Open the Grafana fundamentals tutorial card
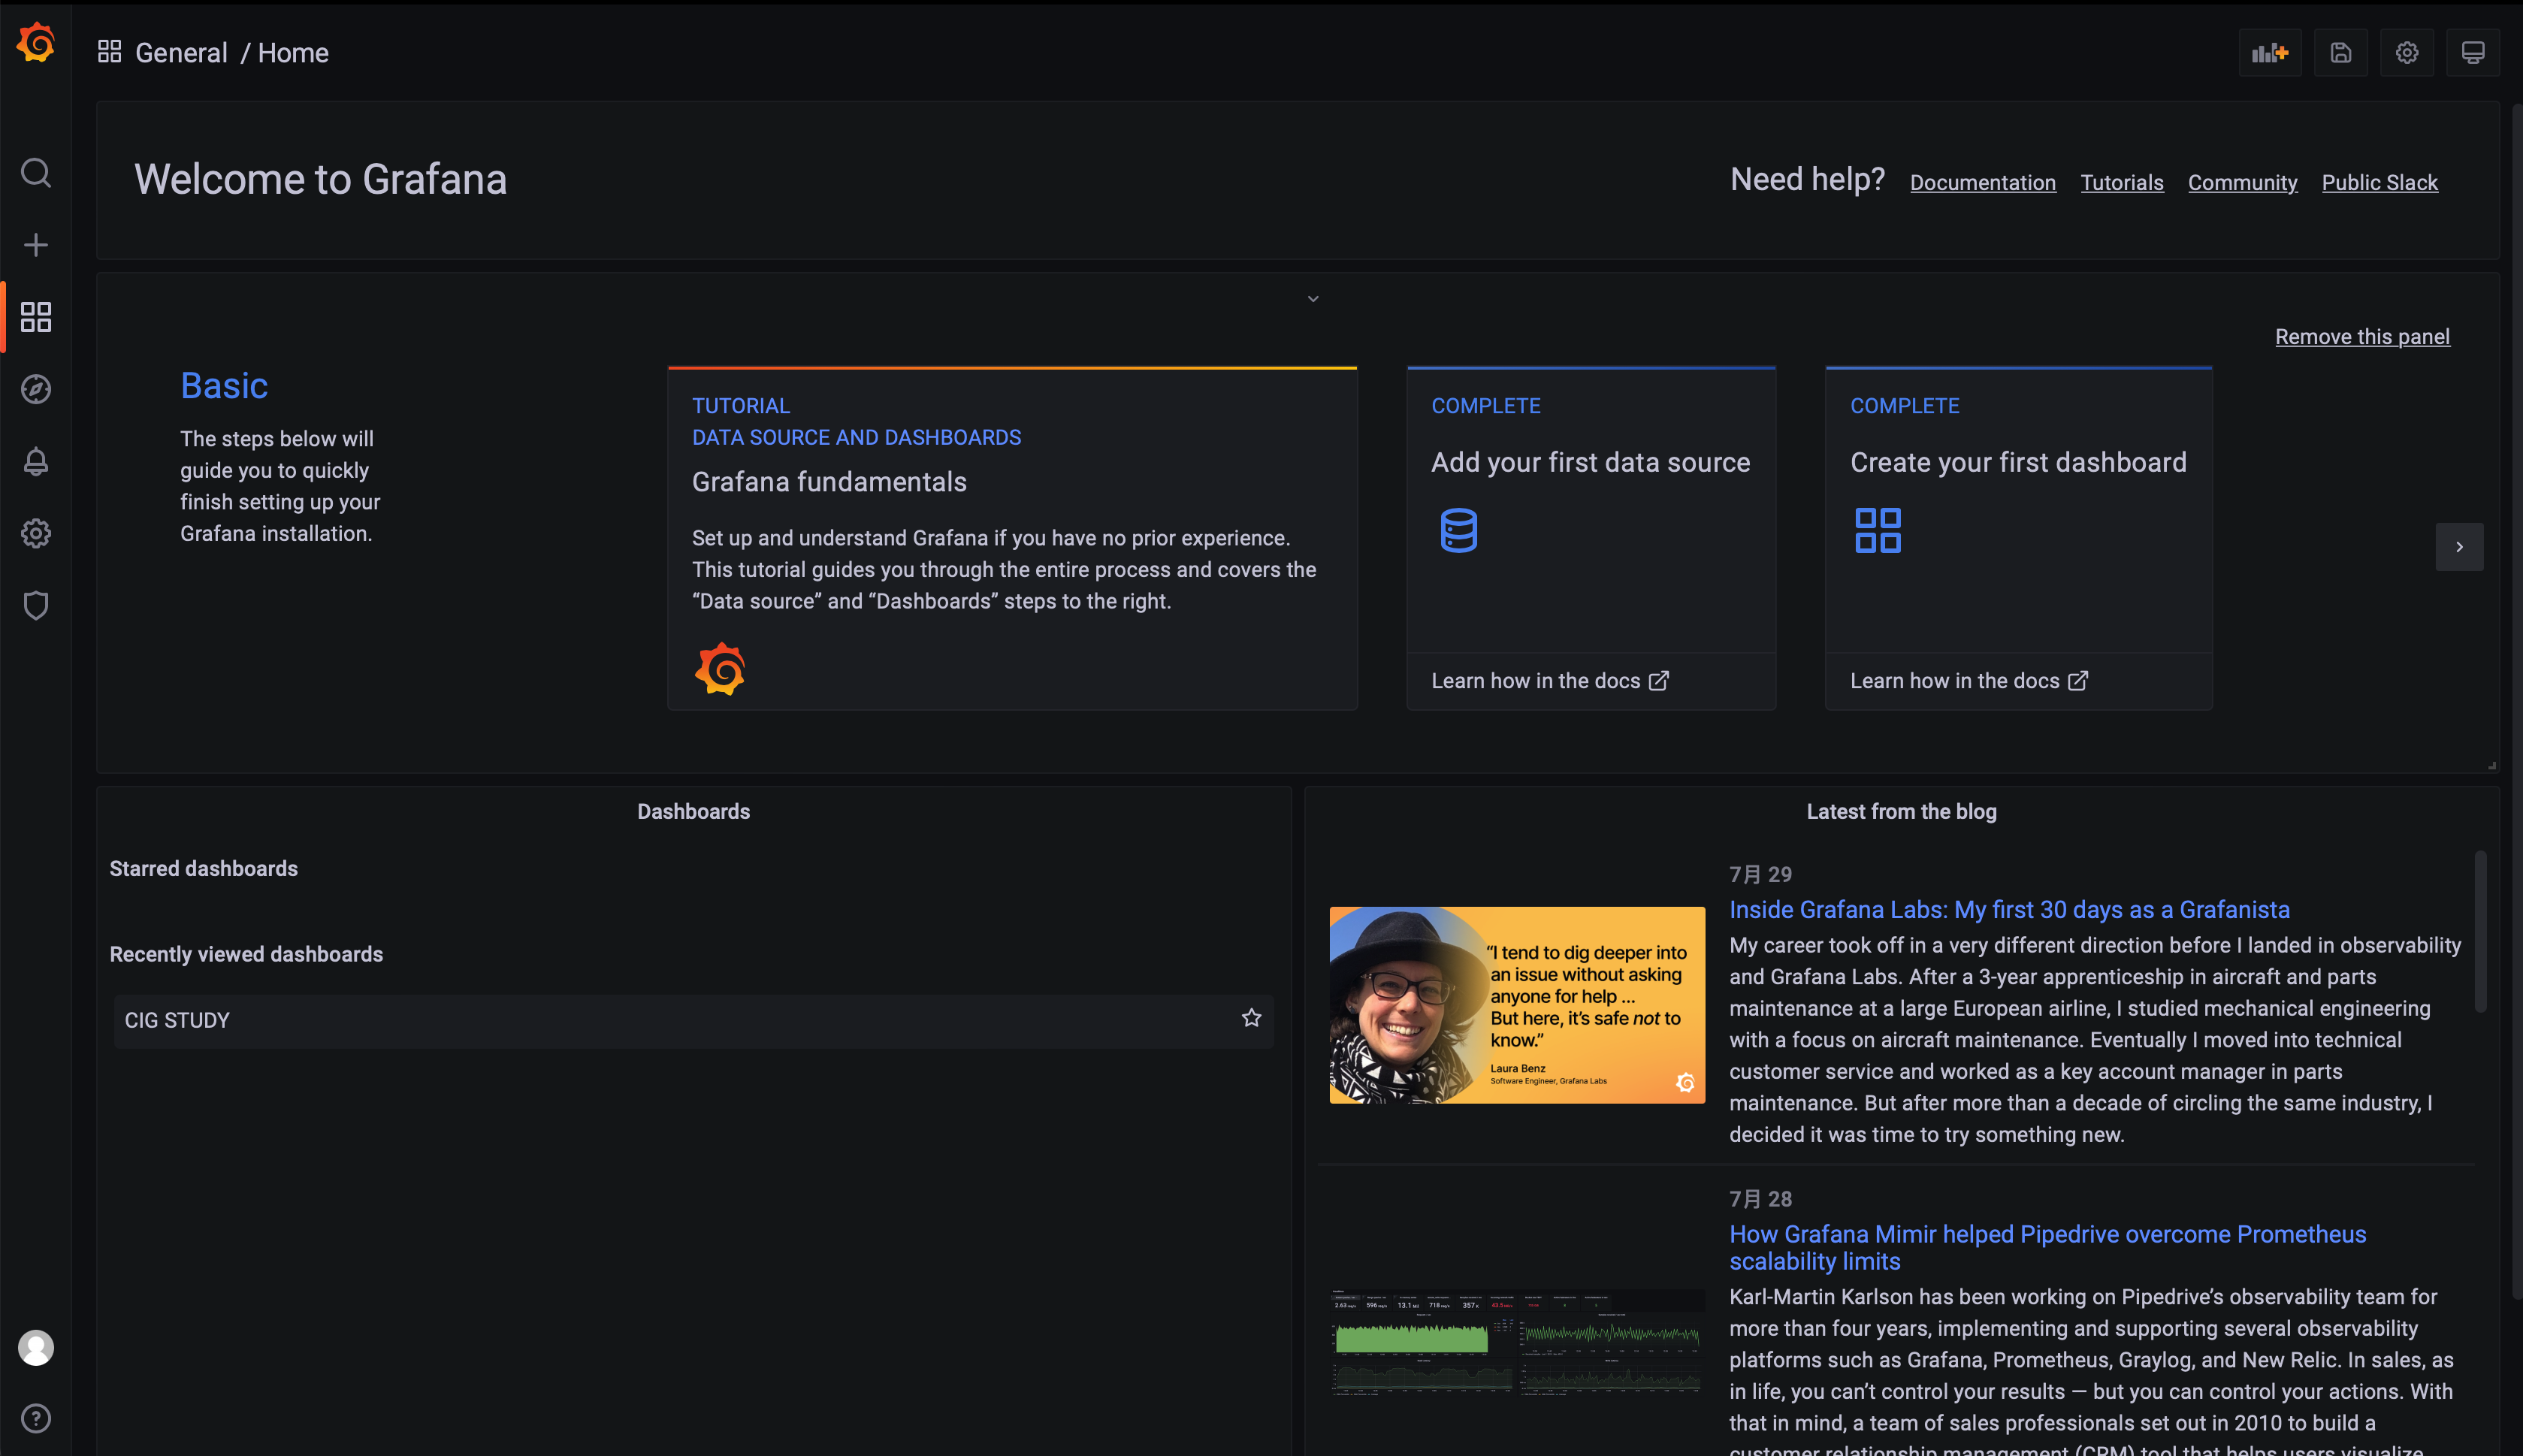 coord(1012,538)
